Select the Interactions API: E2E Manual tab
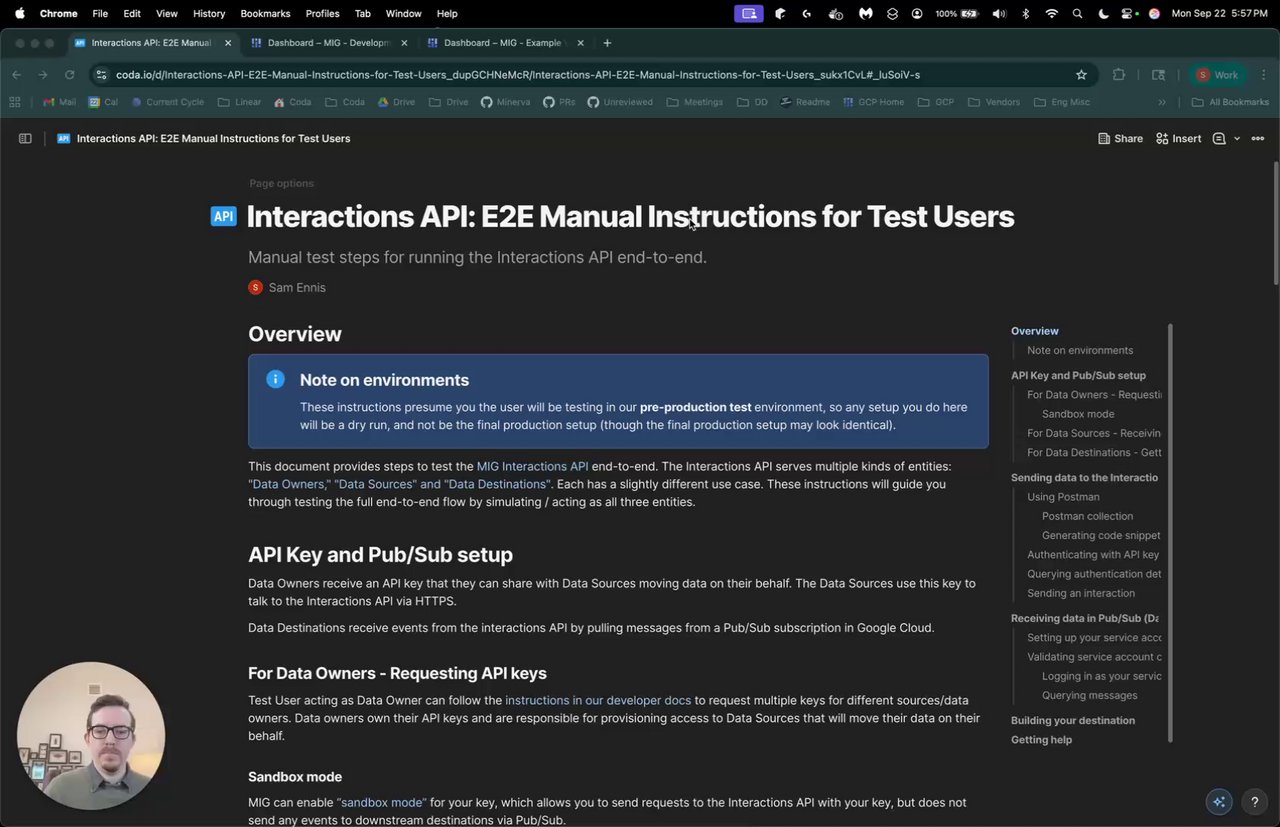Screen dimensions: 1280x827 coord(153,43)
